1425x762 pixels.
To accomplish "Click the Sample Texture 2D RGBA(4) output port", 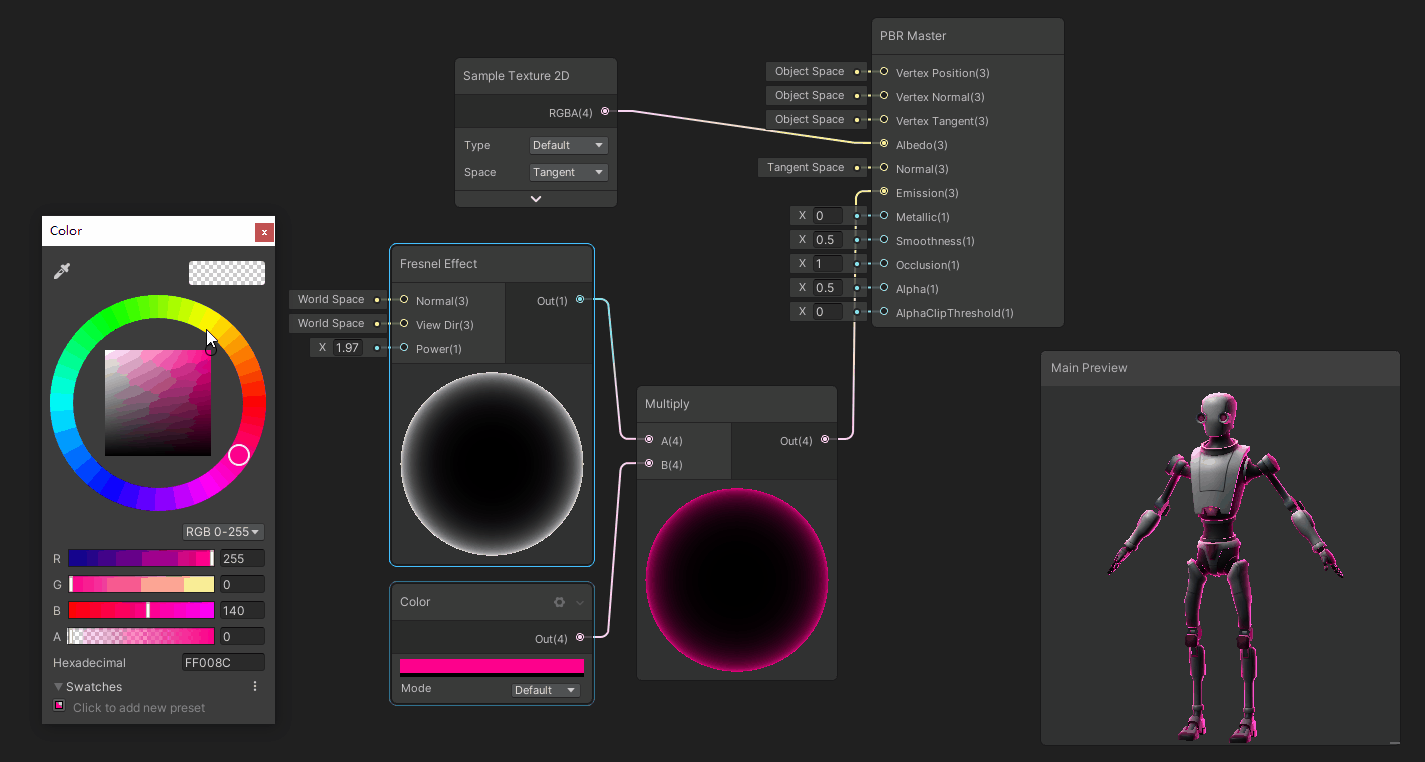I will pyautogui.click(x=605, y=112).
